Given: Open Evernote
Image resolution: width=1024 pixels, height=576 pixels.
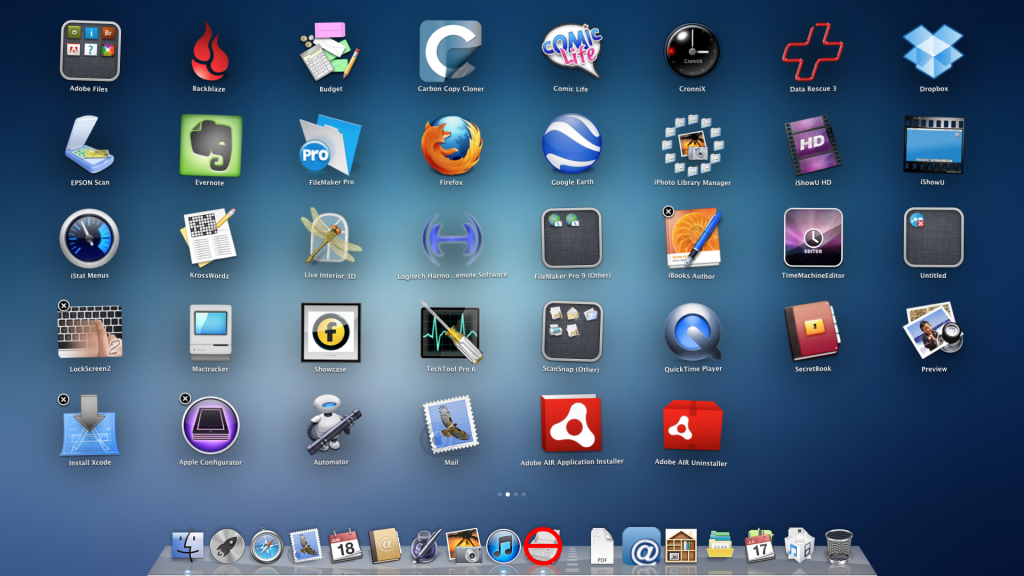Looking at the screenshot, I should tap(210, 146).
